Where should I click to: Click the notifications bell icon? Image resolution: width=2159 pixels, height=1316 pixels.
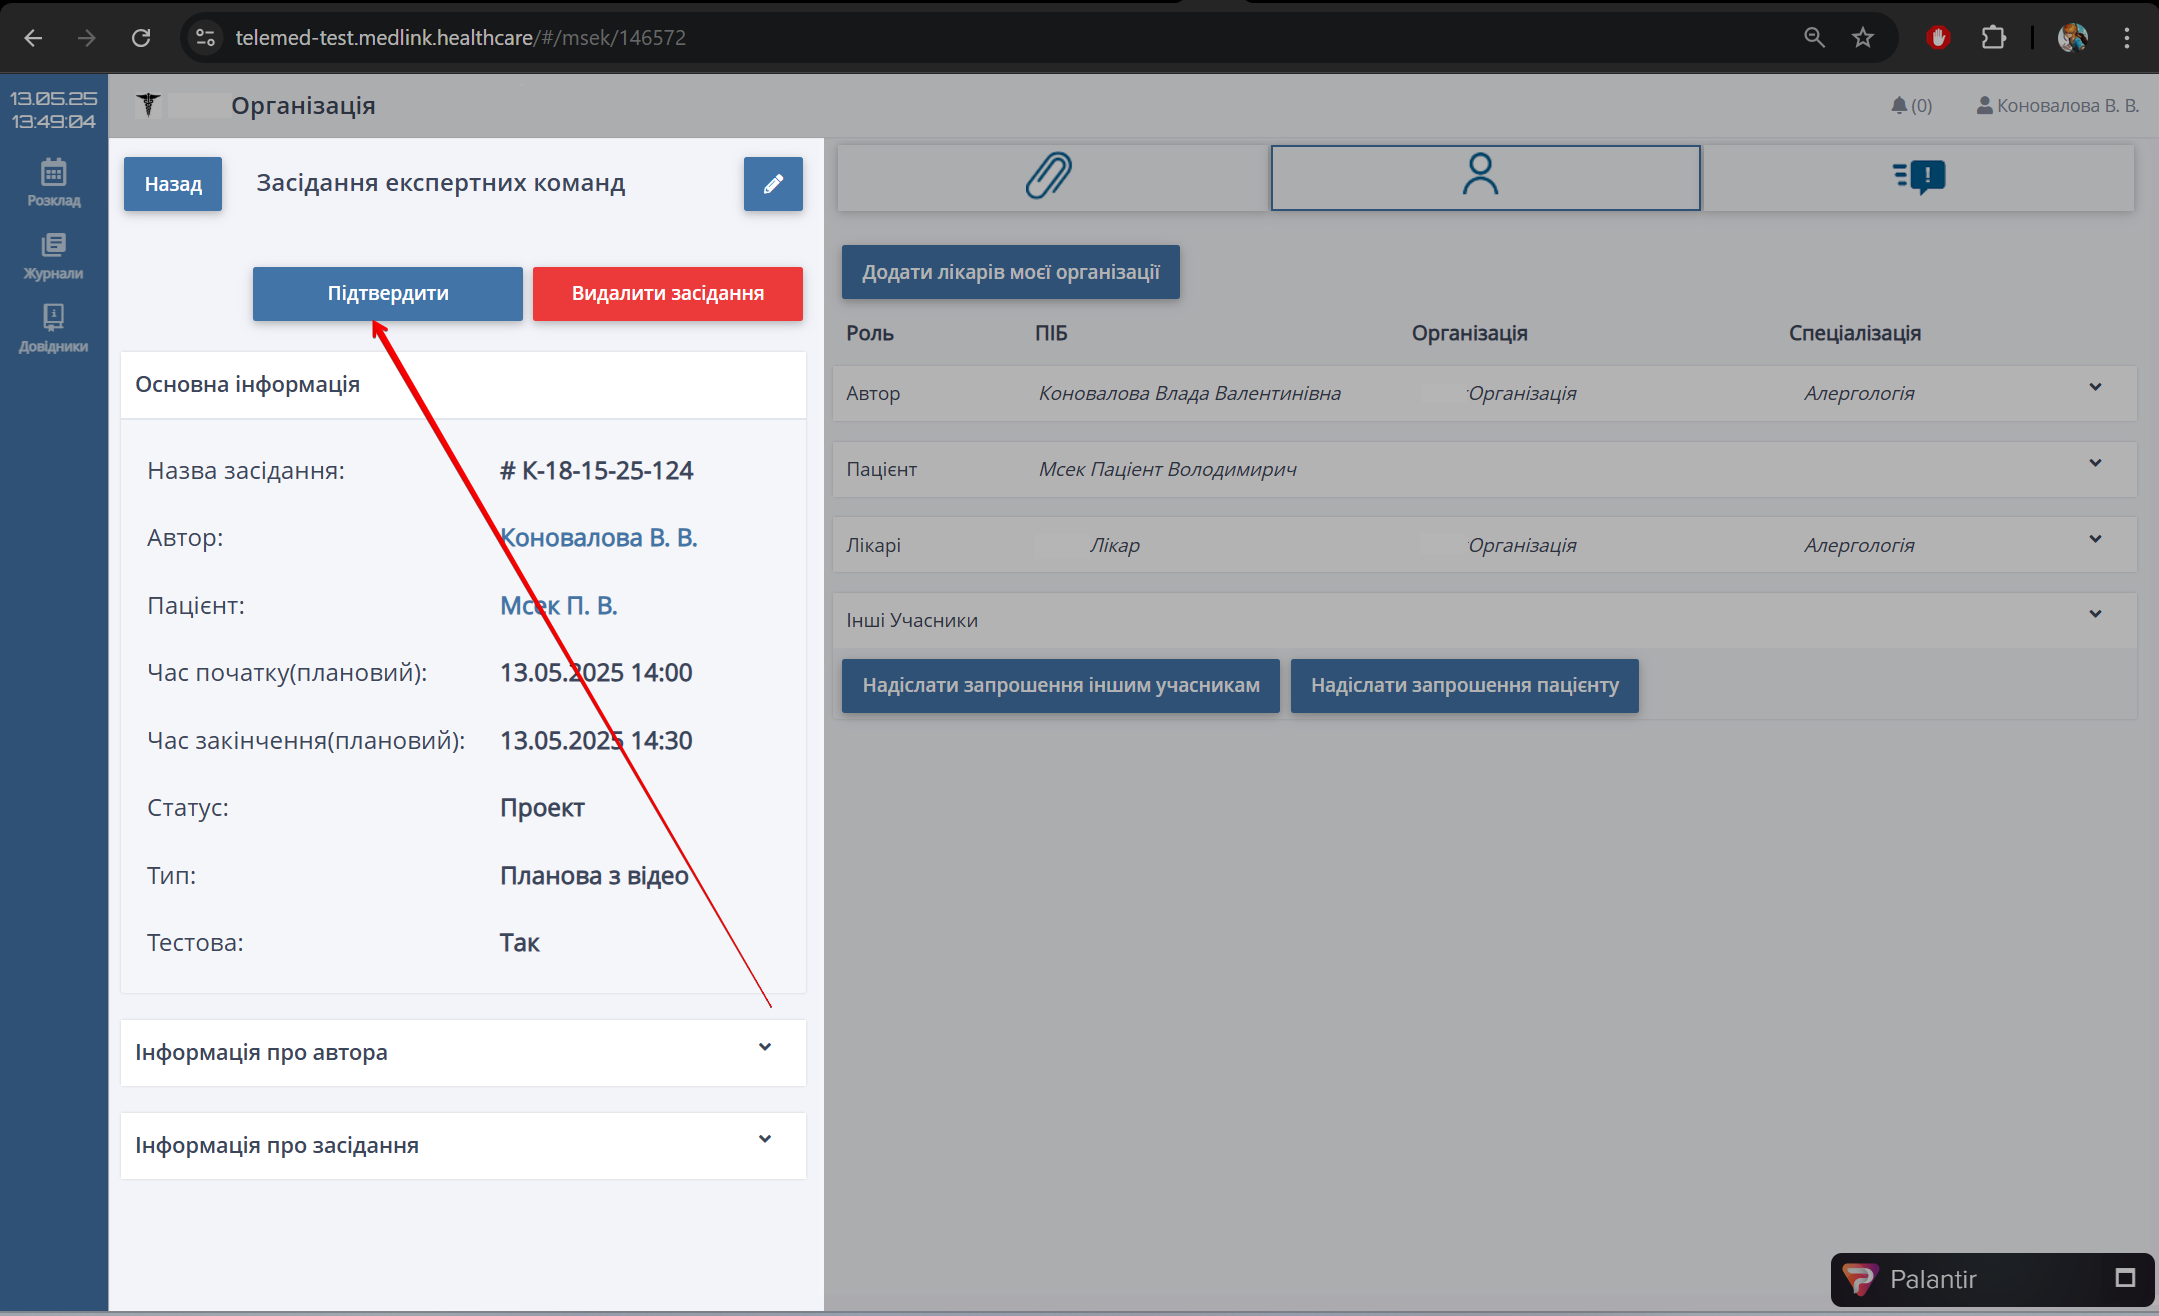(1899, 105)
